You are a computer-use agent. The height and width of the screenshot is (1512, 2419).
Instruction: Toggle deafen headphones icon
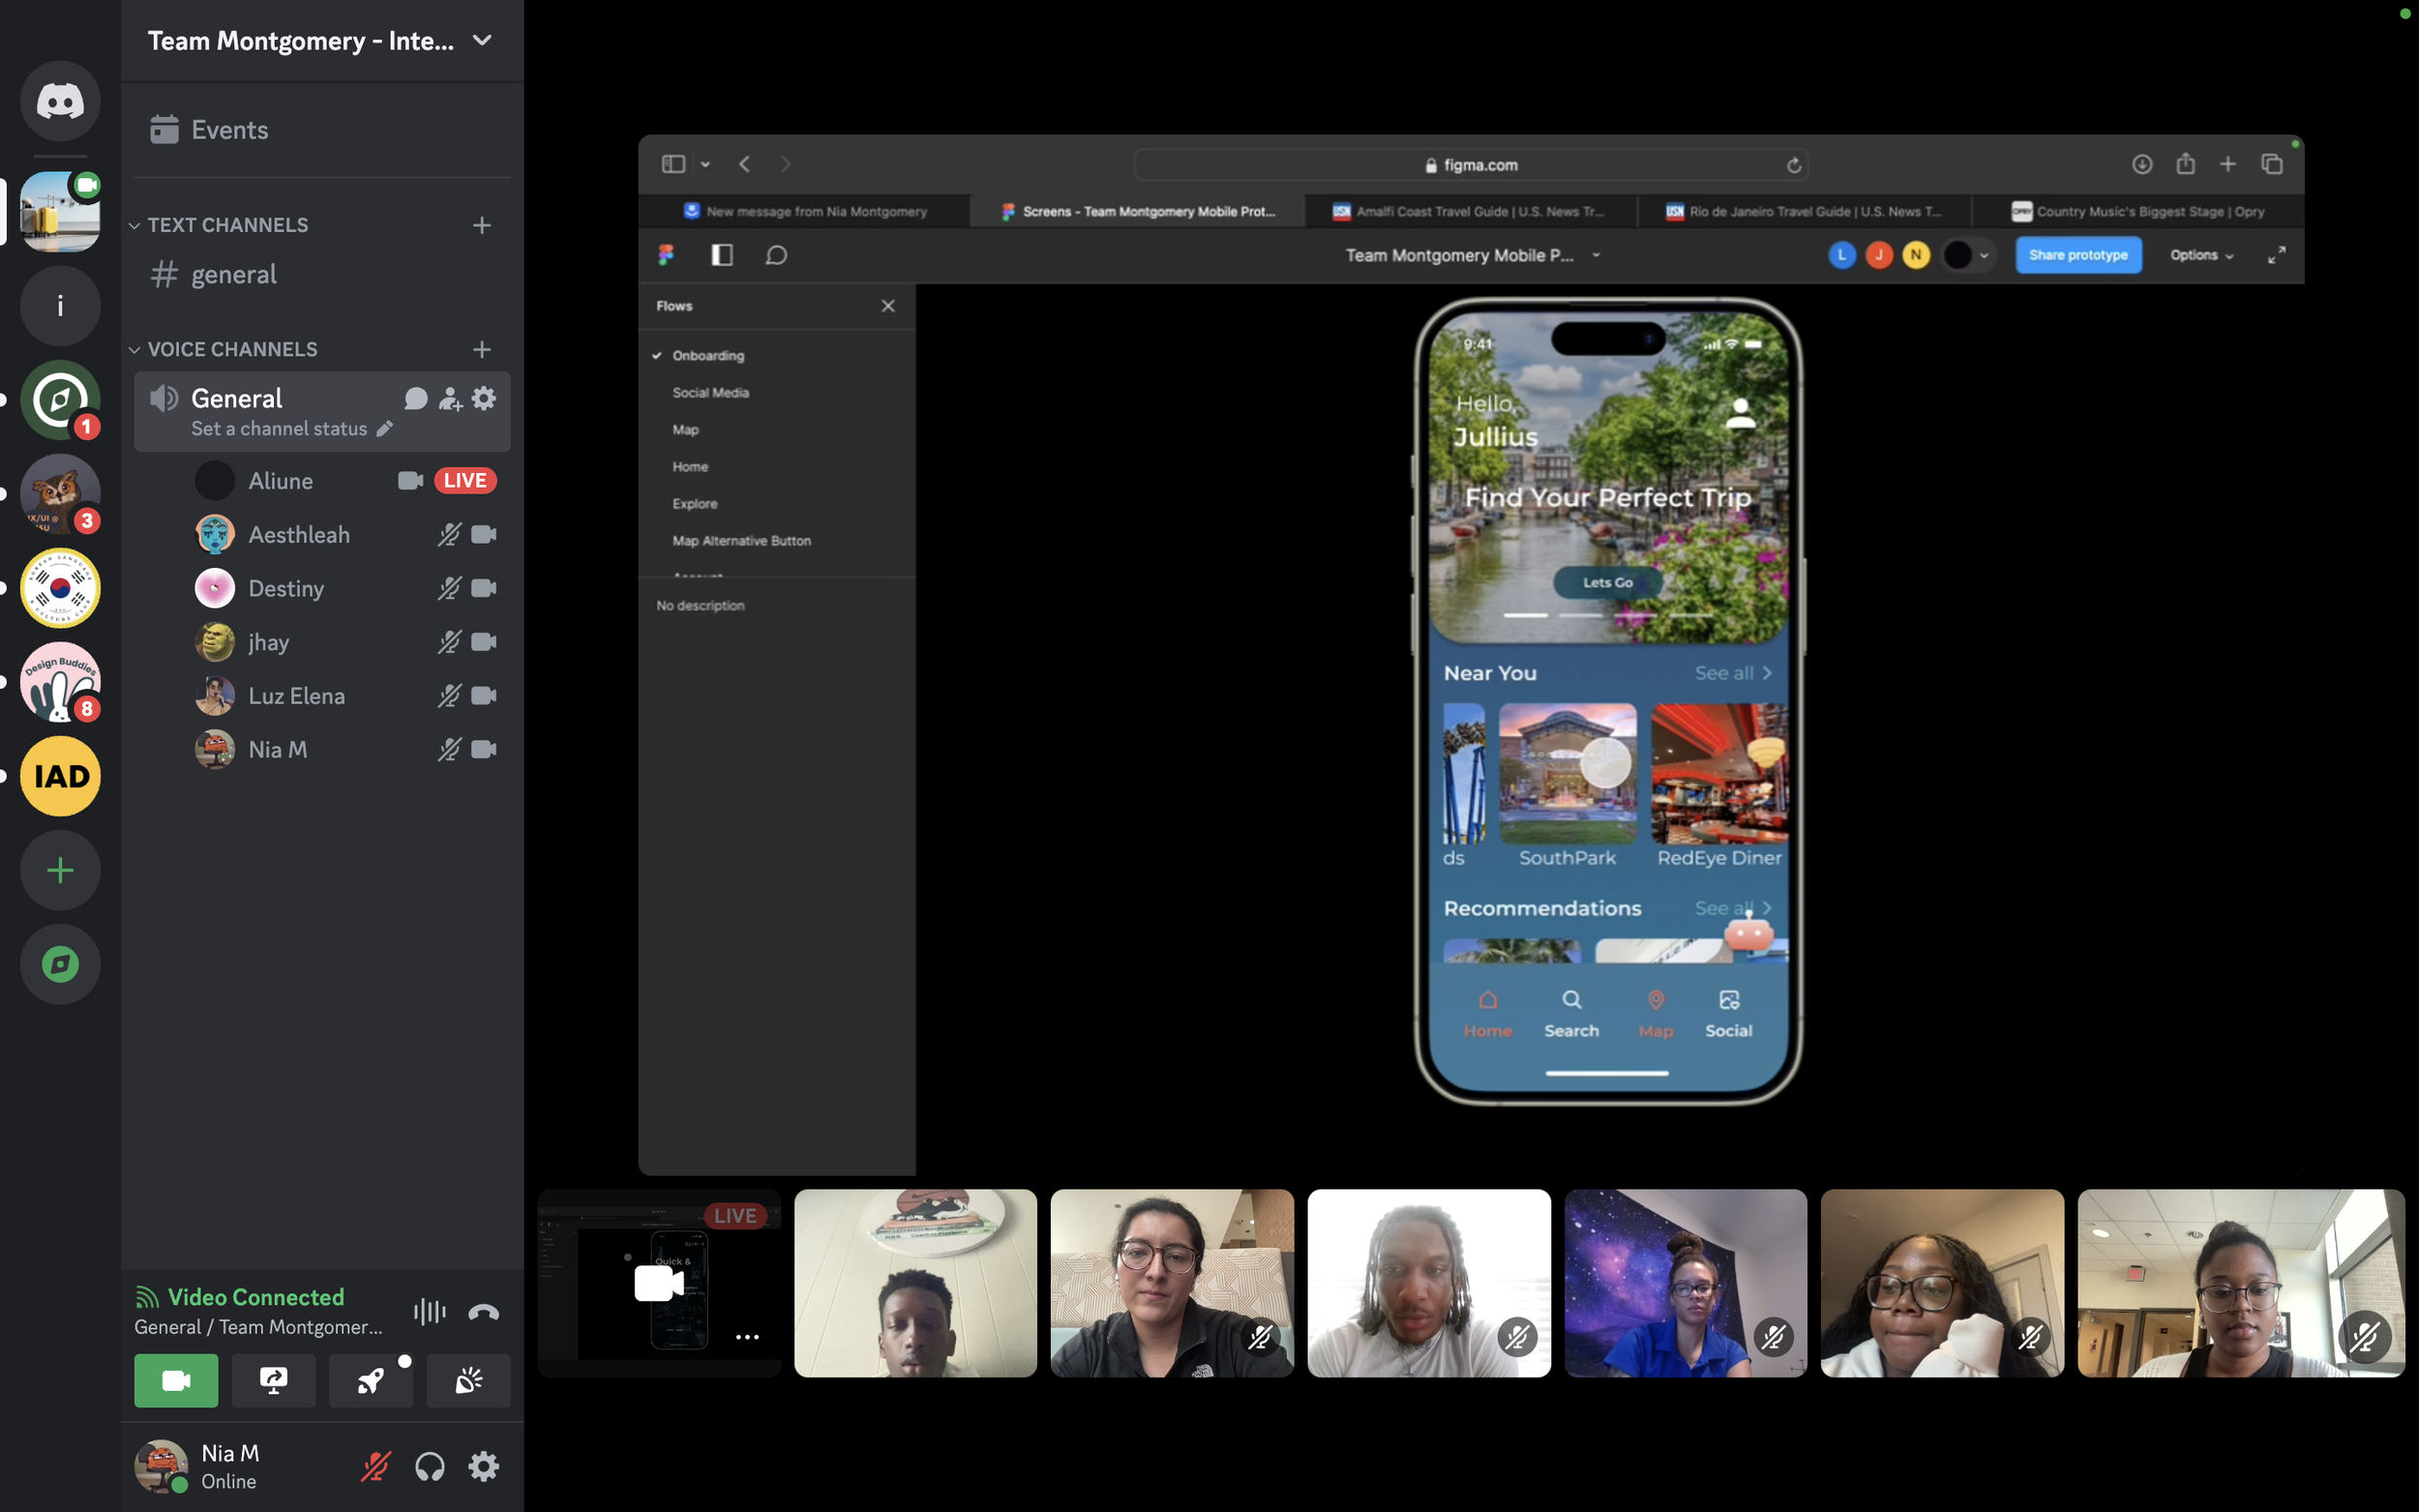(x=430, y=1466)
